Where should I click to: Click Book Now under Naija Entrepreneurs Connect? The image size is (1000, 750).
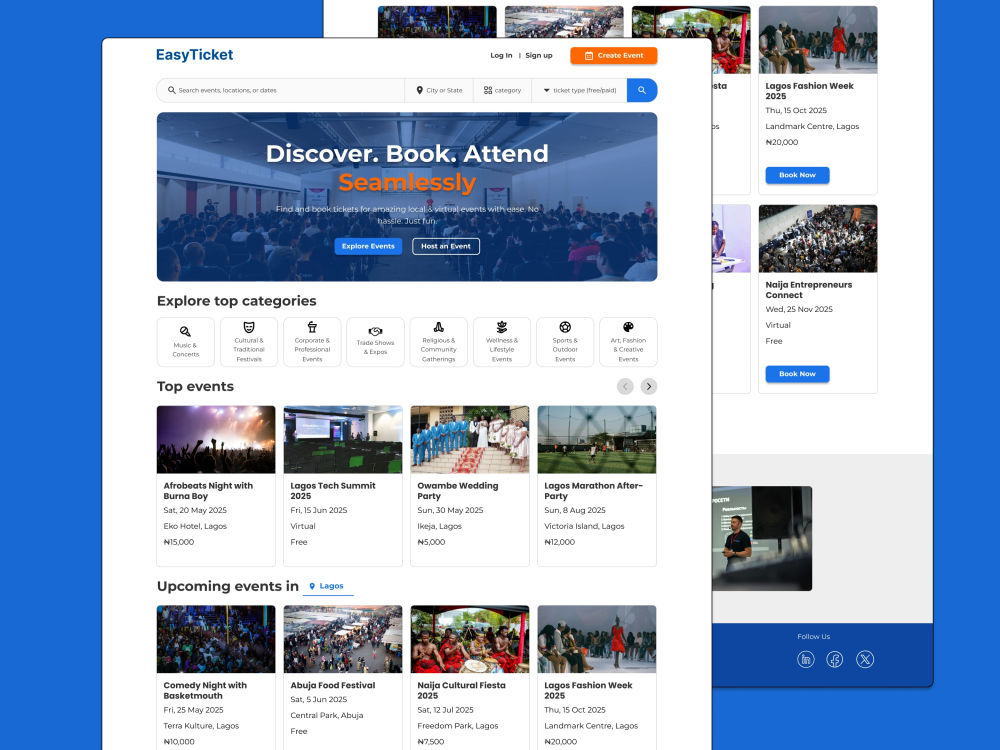pos(797,374)
